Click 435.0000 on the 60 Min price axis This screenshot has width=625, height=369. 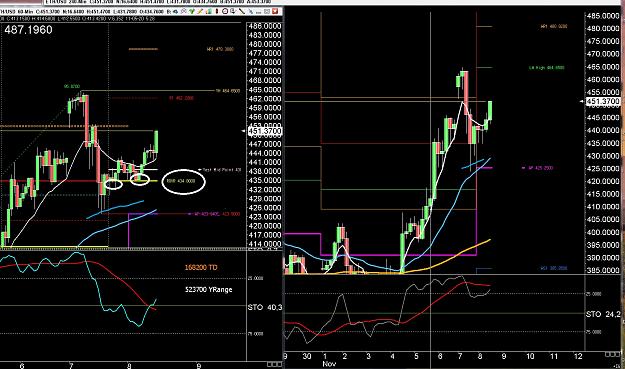pos(265,181)
